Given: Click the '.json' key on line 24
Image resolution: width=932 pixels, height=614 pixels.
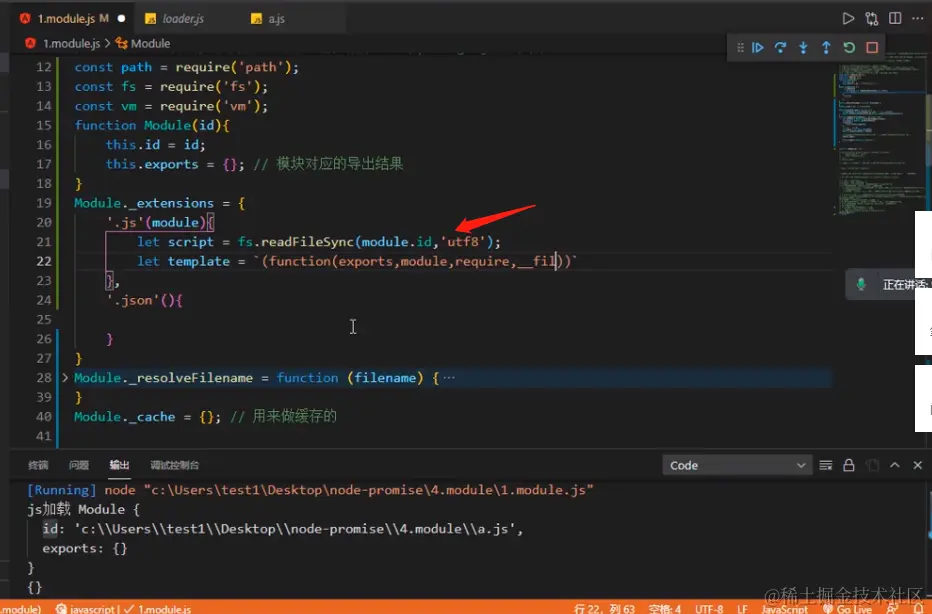Looking at the screenshot, I should point(134,300).
